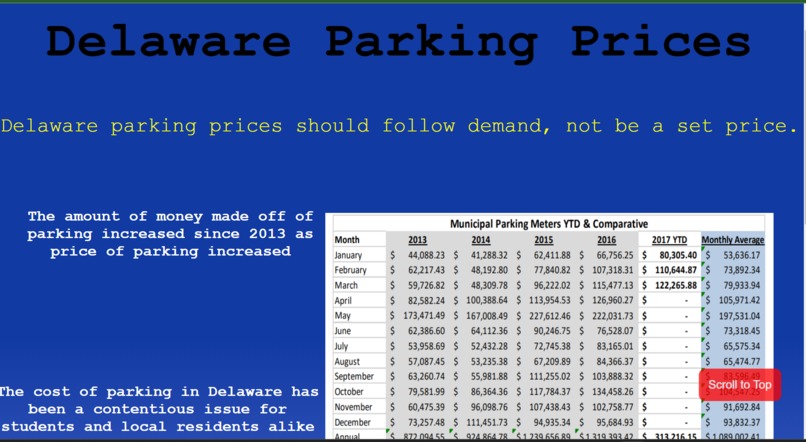Click the April 2014 value 100,388.64
Image resolution: width=806 pixels, height=442 pixels.
[x=487, y=300]
